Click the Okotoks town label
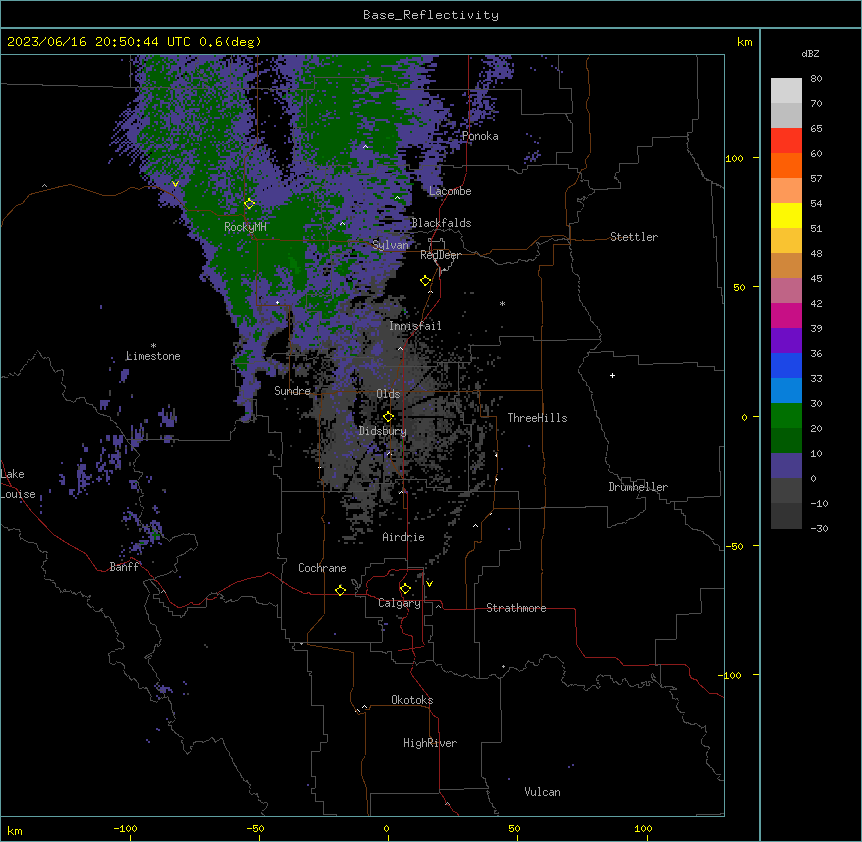The width and height of the screenshot is (862, 842). (412, 700)
